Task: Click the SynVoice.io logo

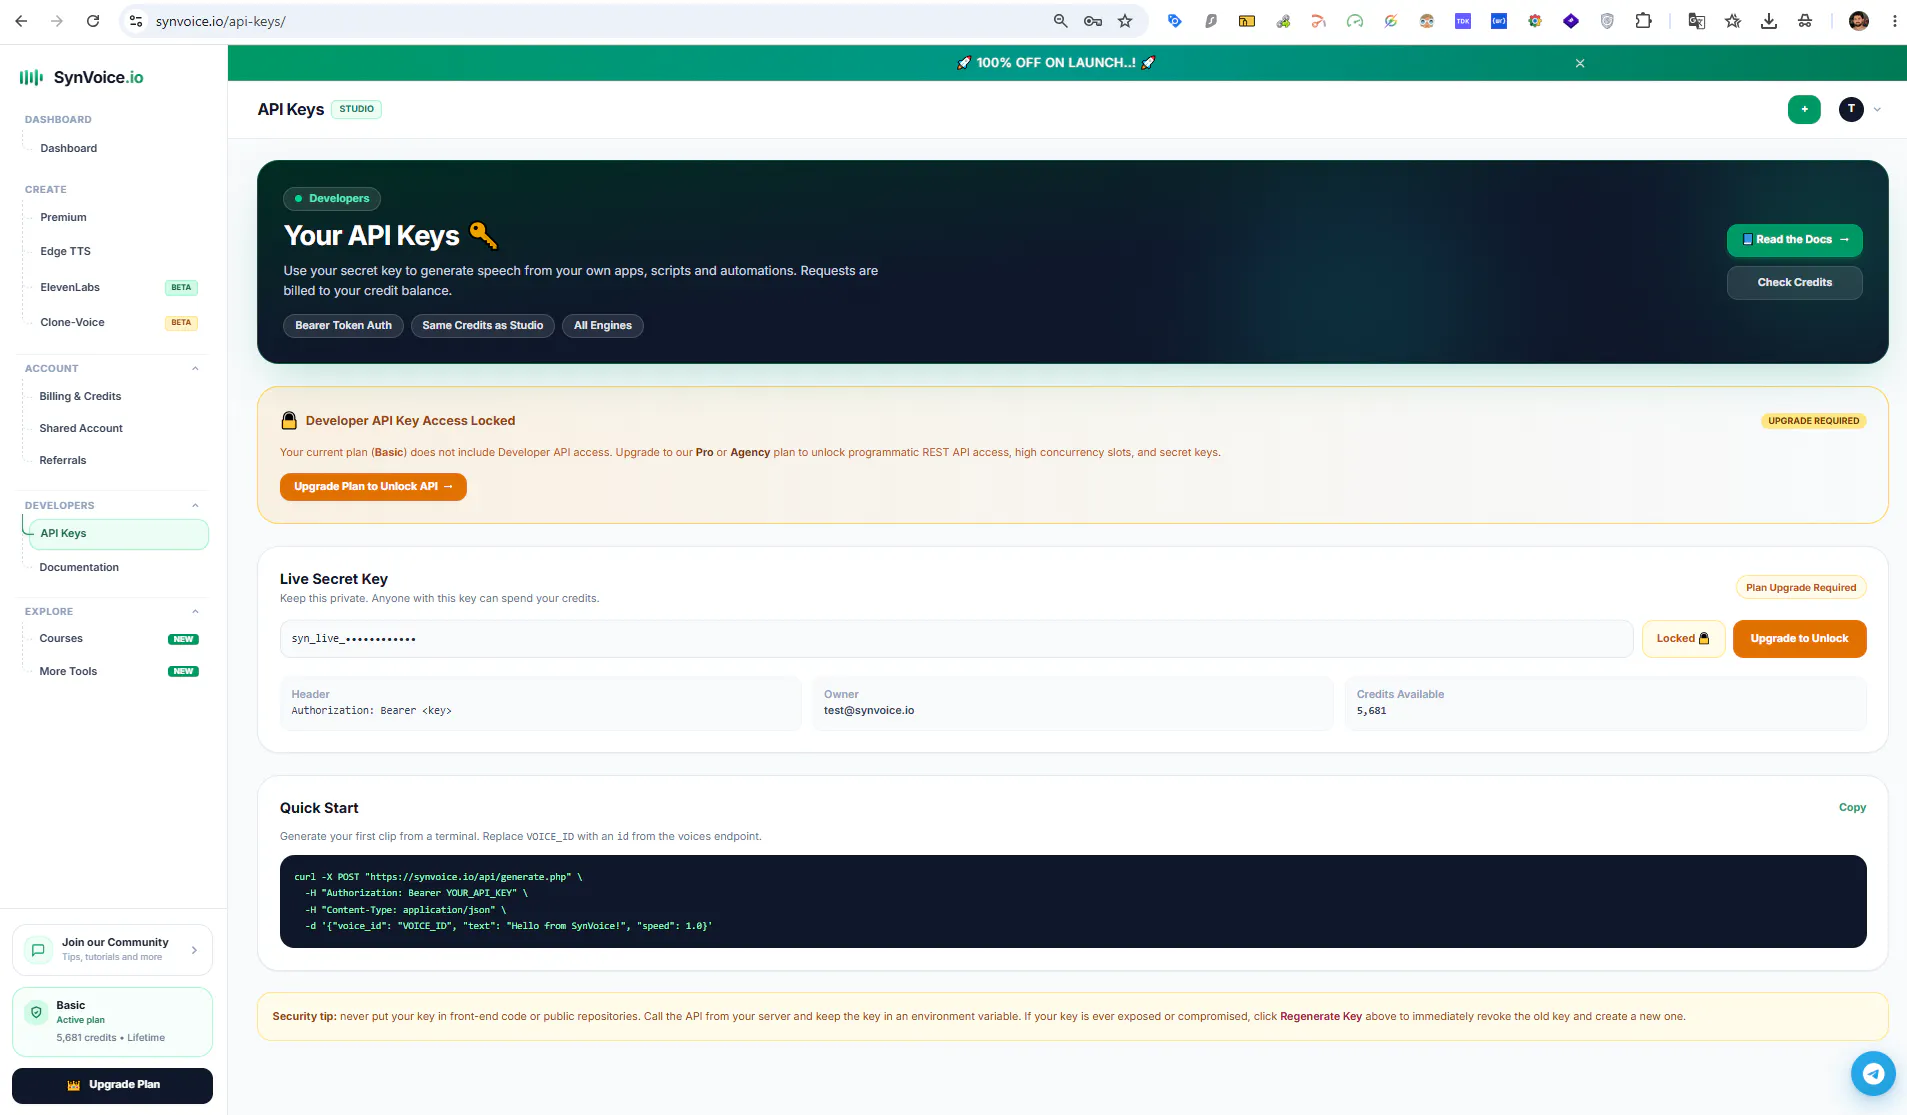Action: tap(82, 78)
